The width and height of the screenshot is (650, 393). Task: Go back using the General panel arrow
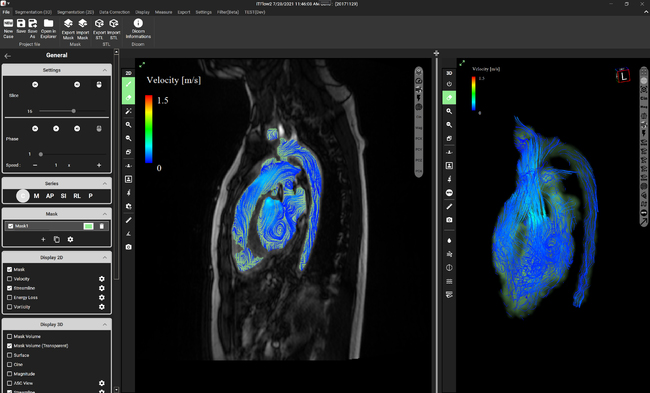click(x=7, y=56)
